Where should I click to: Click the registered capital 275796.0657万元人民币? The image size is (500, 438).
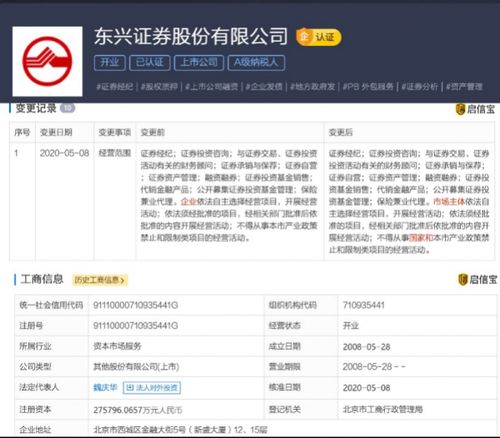click(x=138, y=410)
